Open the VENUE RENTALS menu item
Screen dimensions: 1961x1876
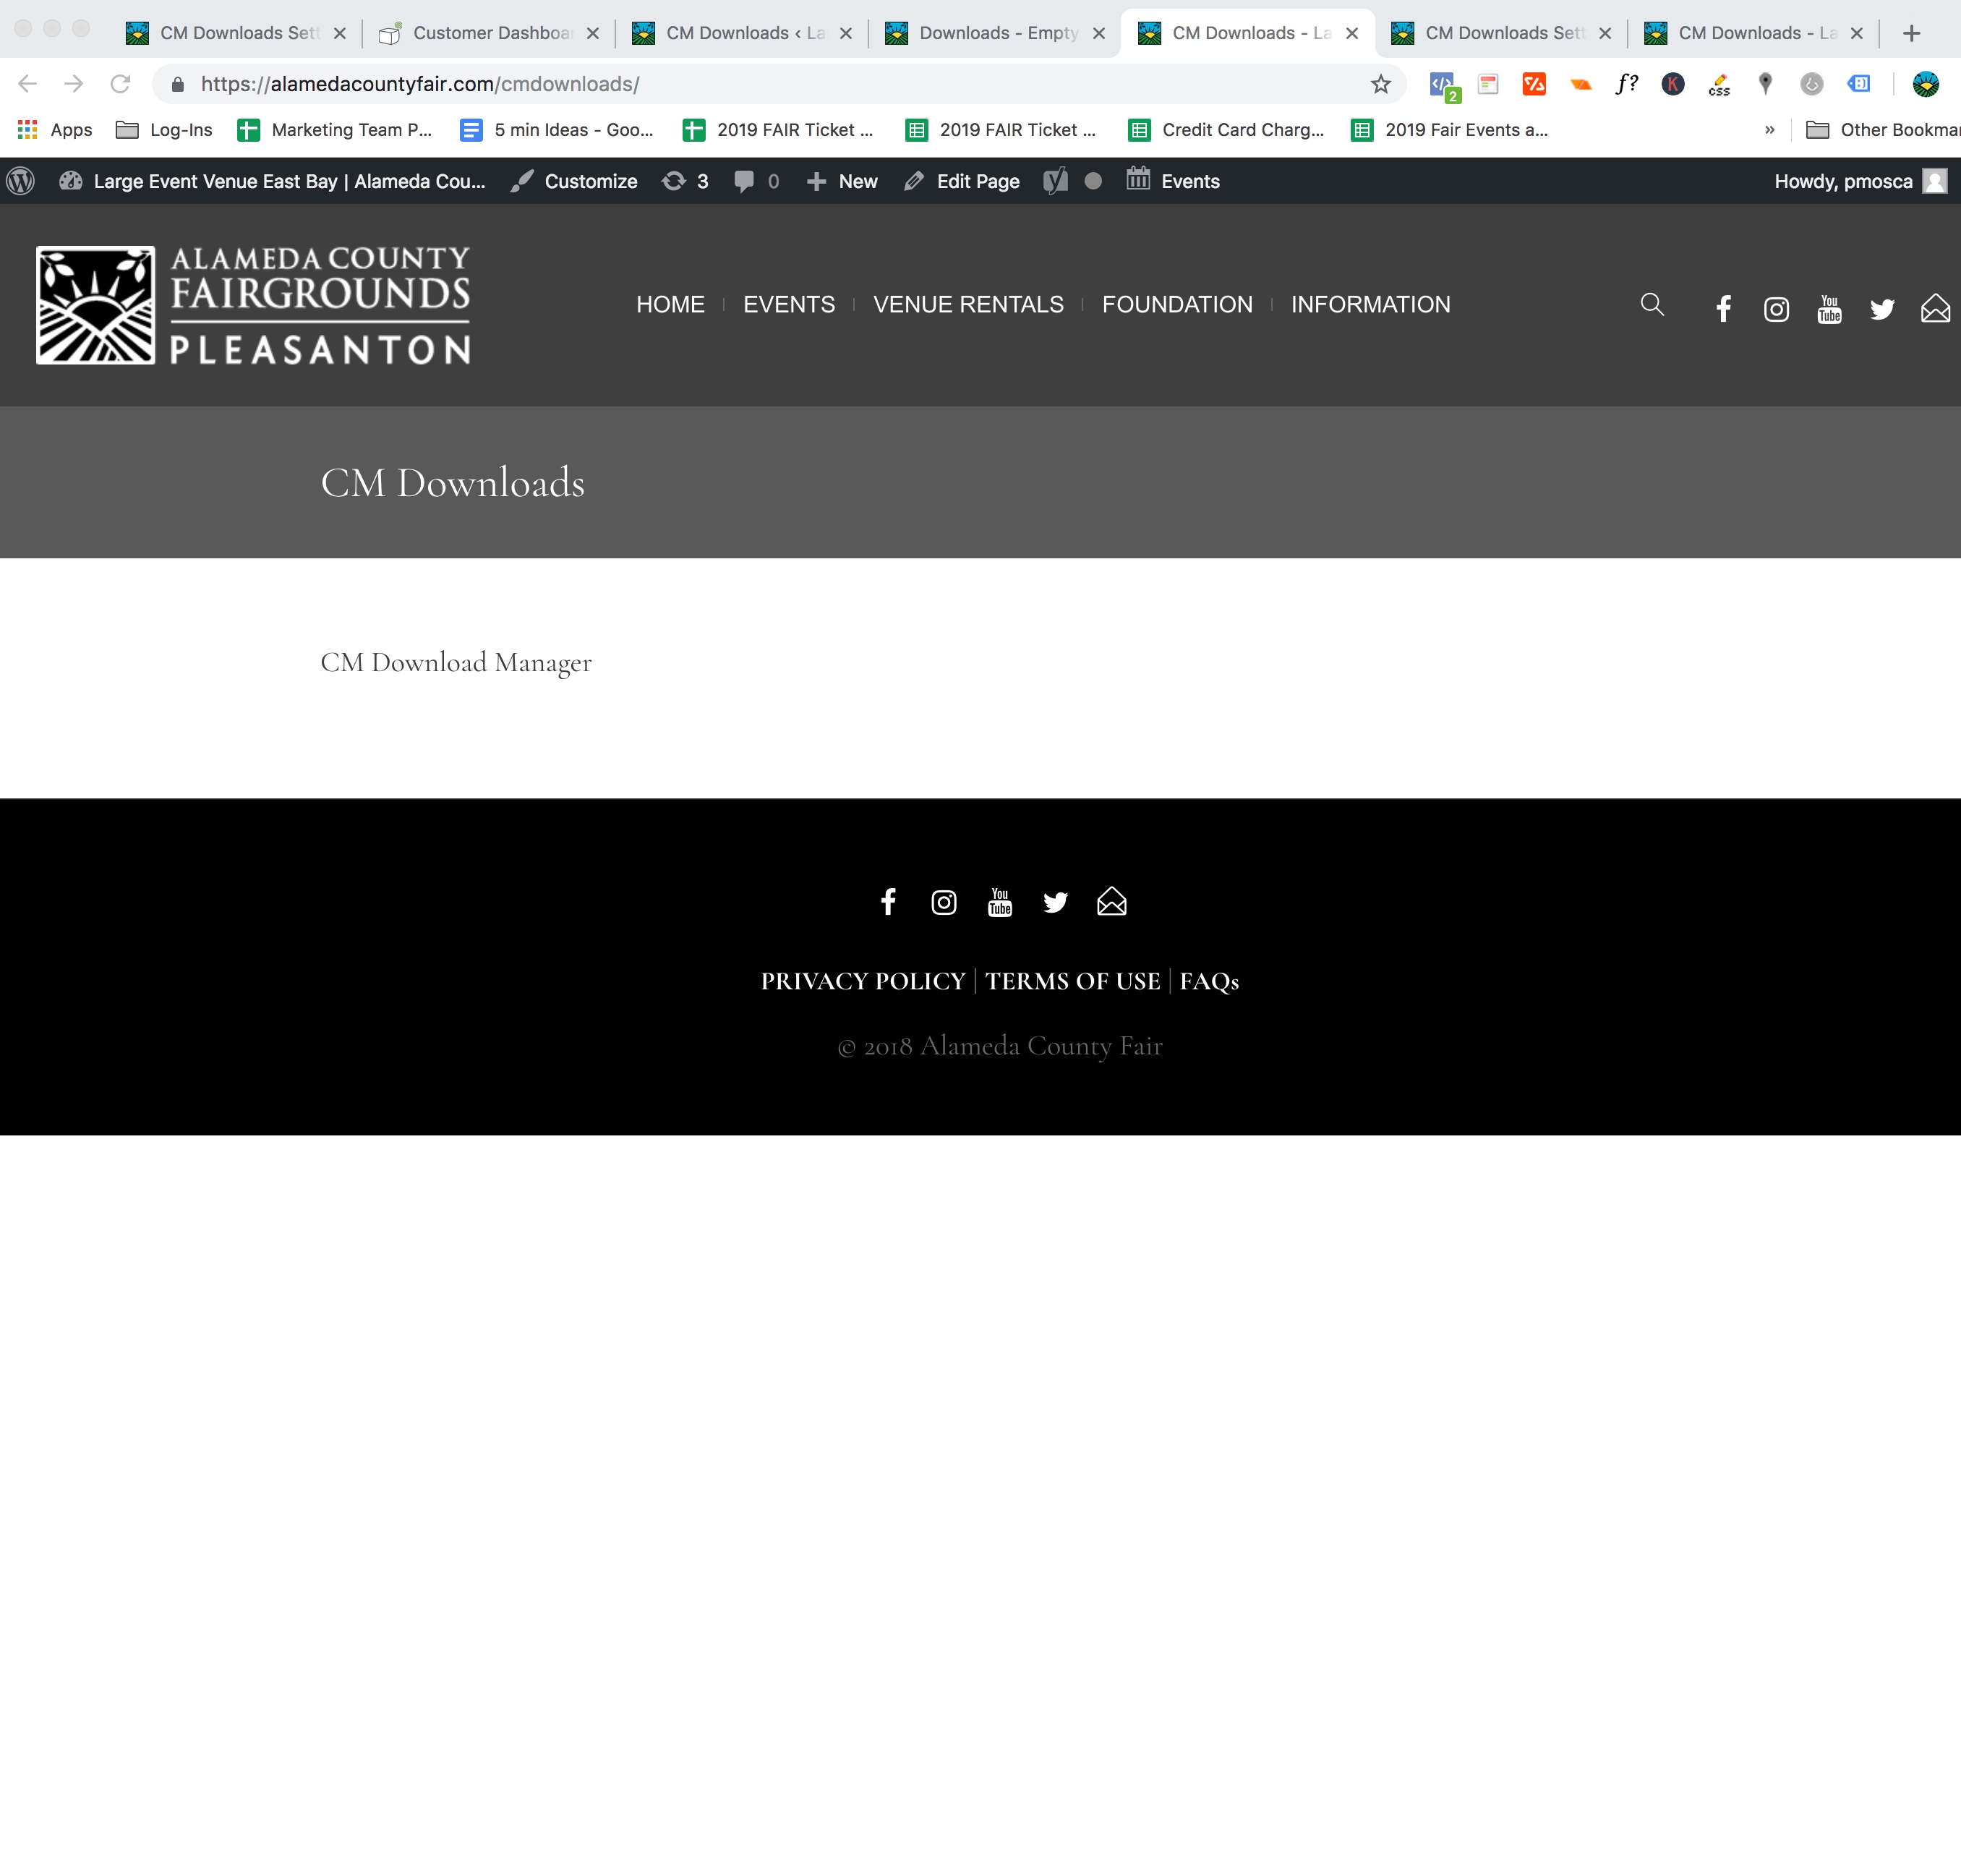coord(968,304)
